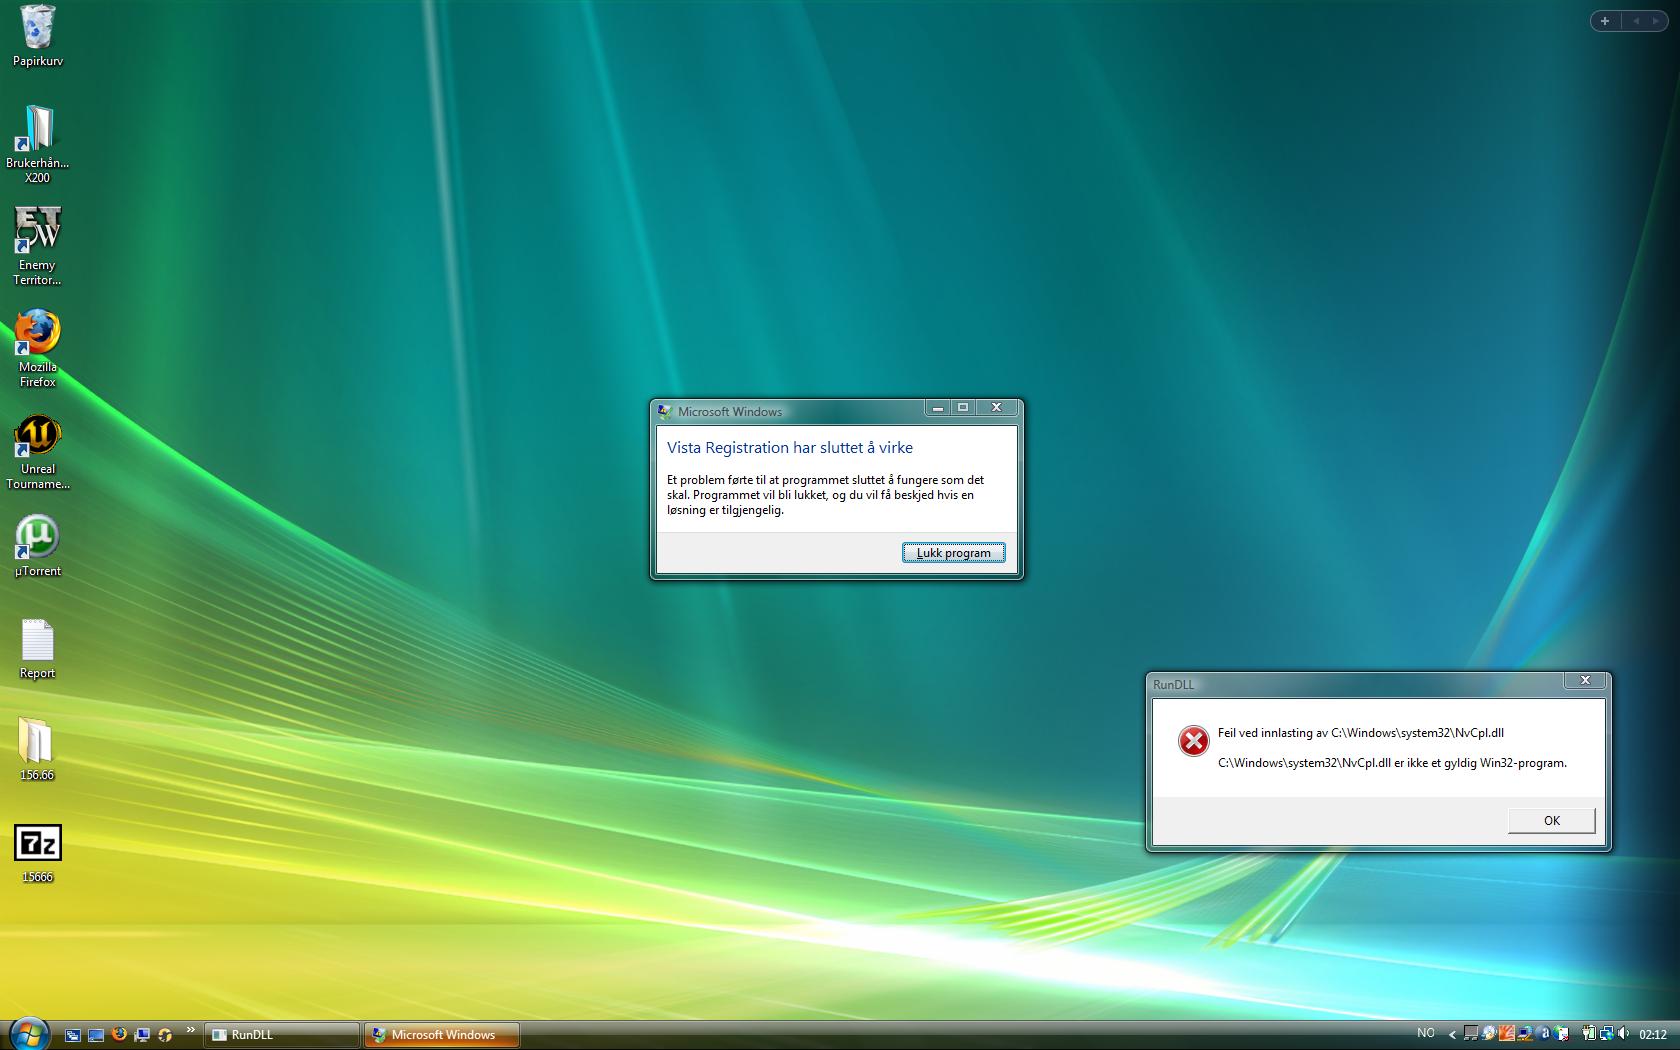Screen dimensions: 1680x1050
Task: Select the µTorrent desktop shortcut
Action: [x=38, y=546]
